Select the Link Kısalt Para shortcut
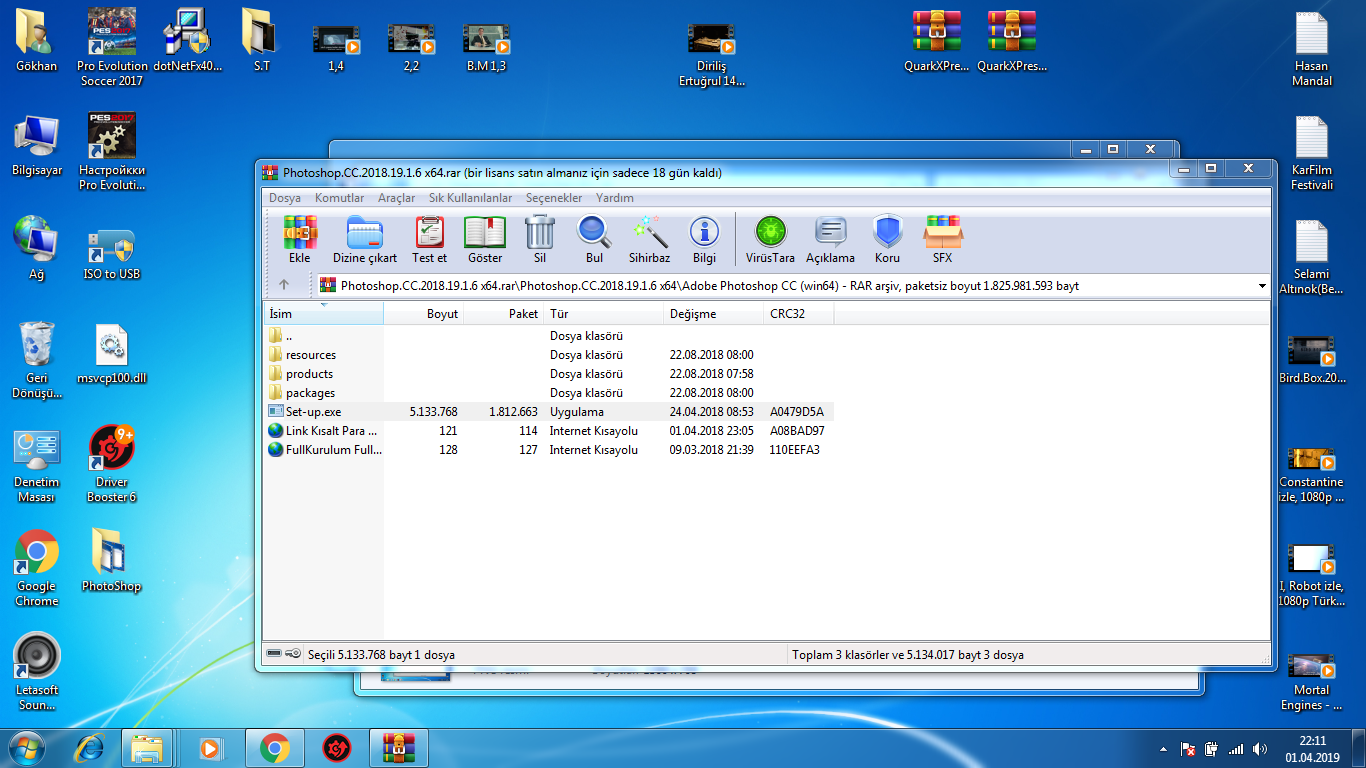This screenshot has width=1366, height=768. pos(549,431)
